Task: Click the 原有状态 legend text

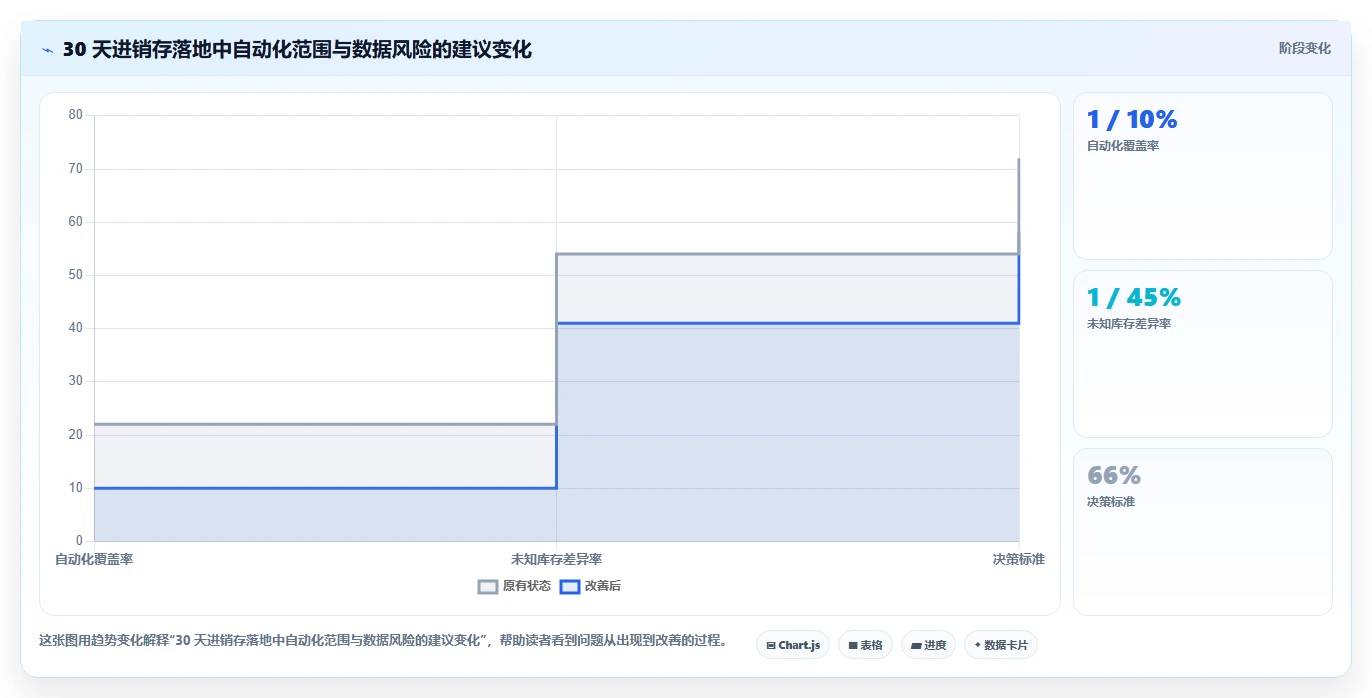Action: [x=527, y=586]
